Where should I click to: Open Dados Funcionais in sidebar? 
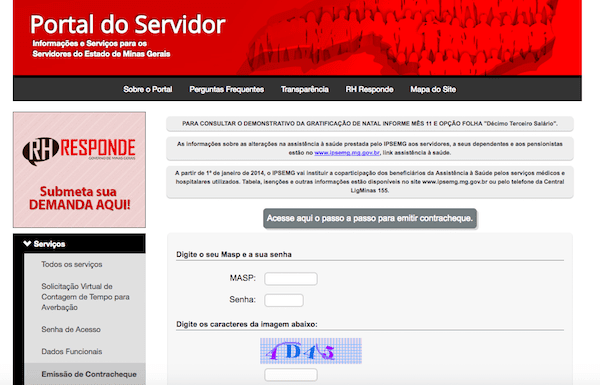tap(72, 351)
